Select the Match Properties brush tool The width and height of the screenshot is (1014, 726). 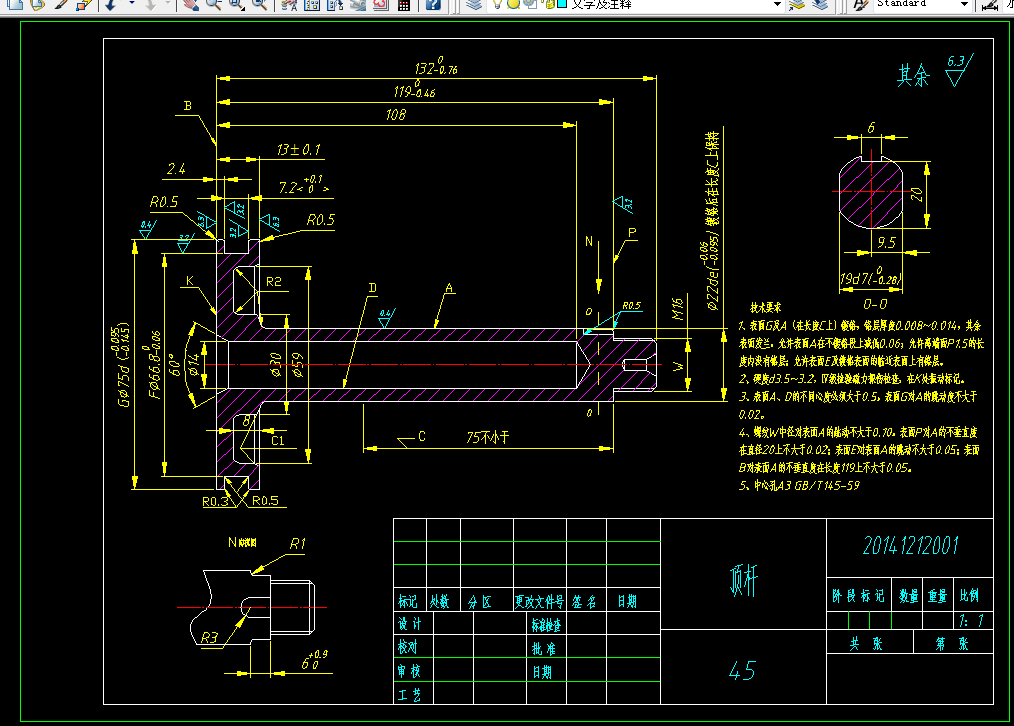point(61,4)
